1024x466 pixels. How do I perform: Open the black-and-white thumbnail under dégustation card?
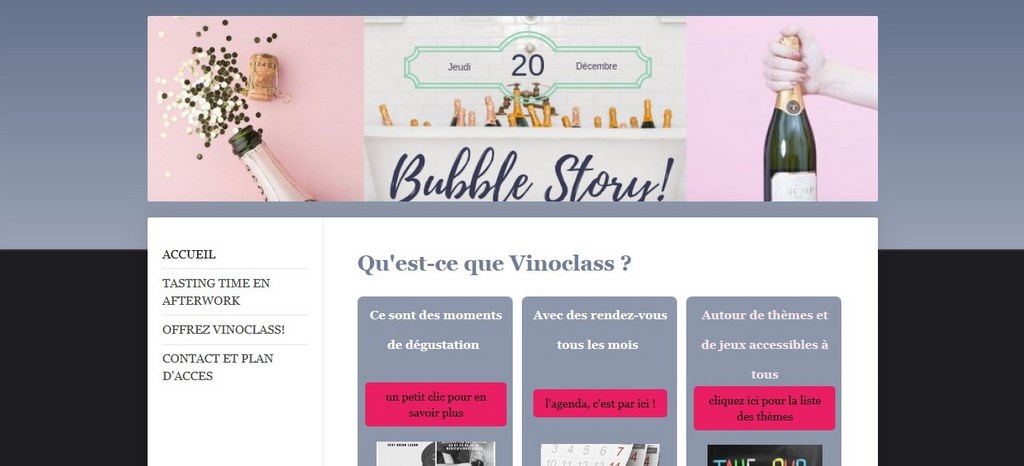coord(436,454)
